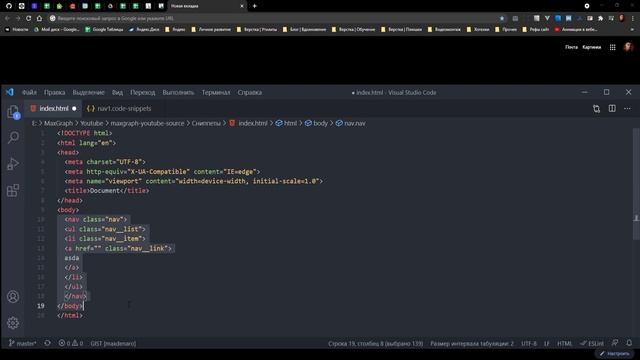Image resolution: width=640 pixels, height=360 pixels.
Task: Open the Run and Debug view
Action: click(13, 164)
